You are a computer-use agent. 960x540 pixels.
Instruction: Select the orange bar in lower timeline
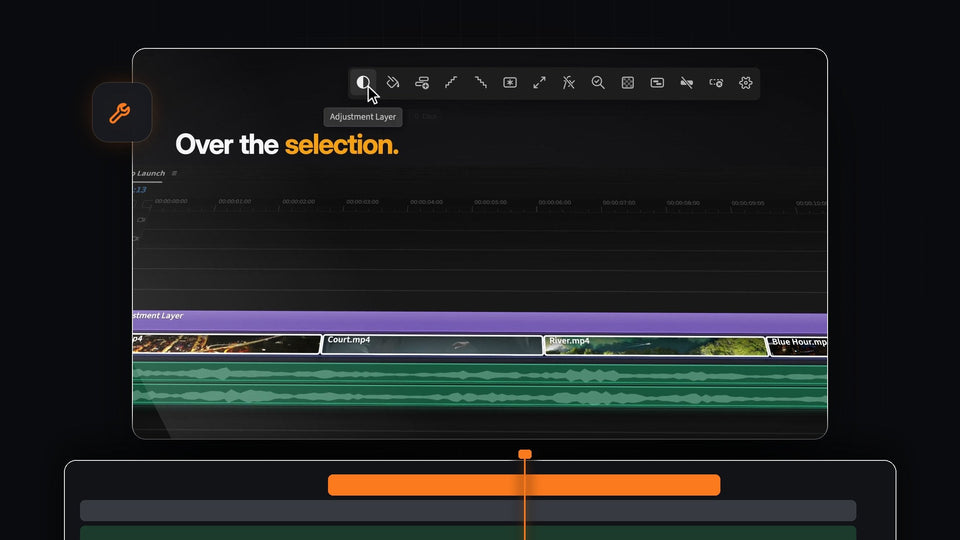point(524,485)
